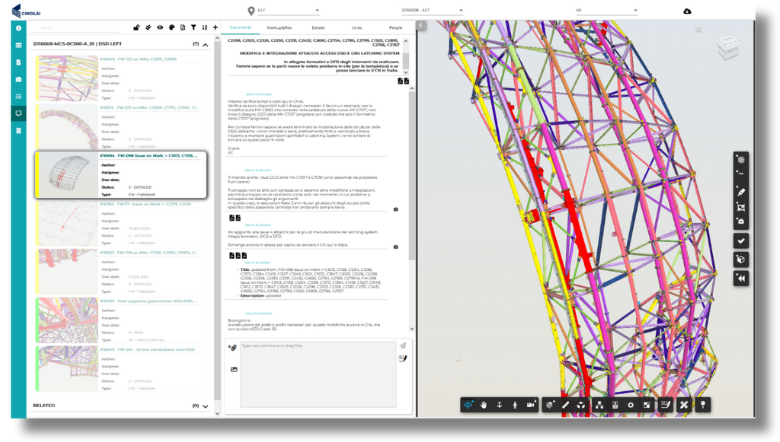Toggle the eye visibility icon in the issue toolbar

click(x=160, y=28)
